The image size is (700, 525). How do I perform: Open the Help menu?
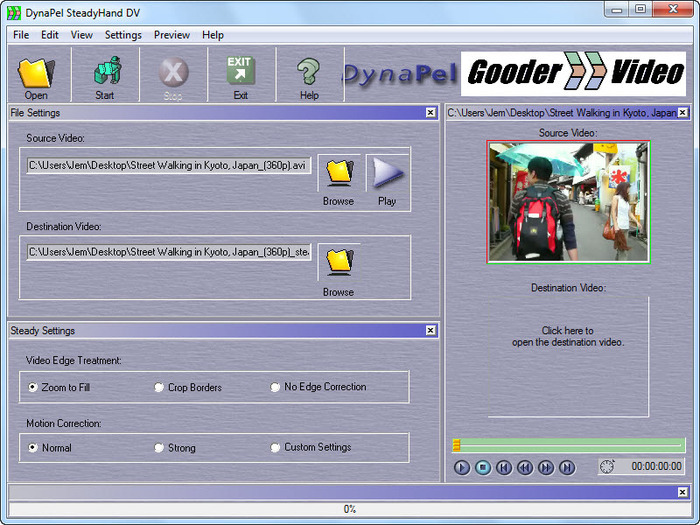point(213,35)
